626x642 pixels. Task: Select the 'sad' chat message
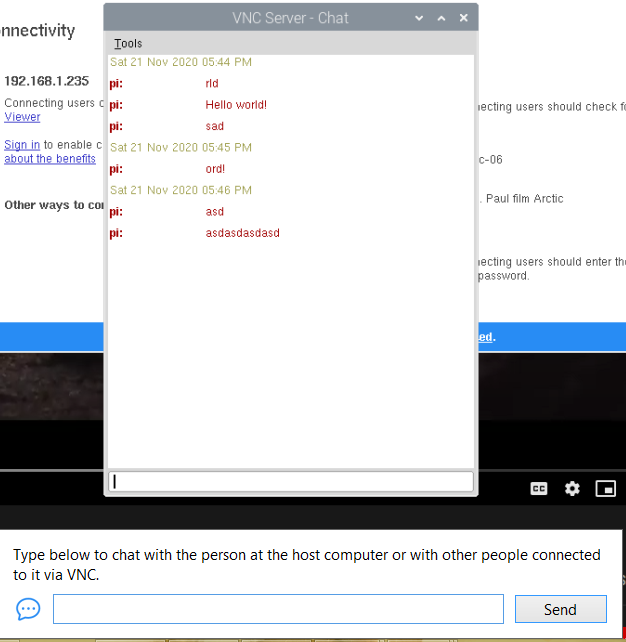click(x=215, y=126)
